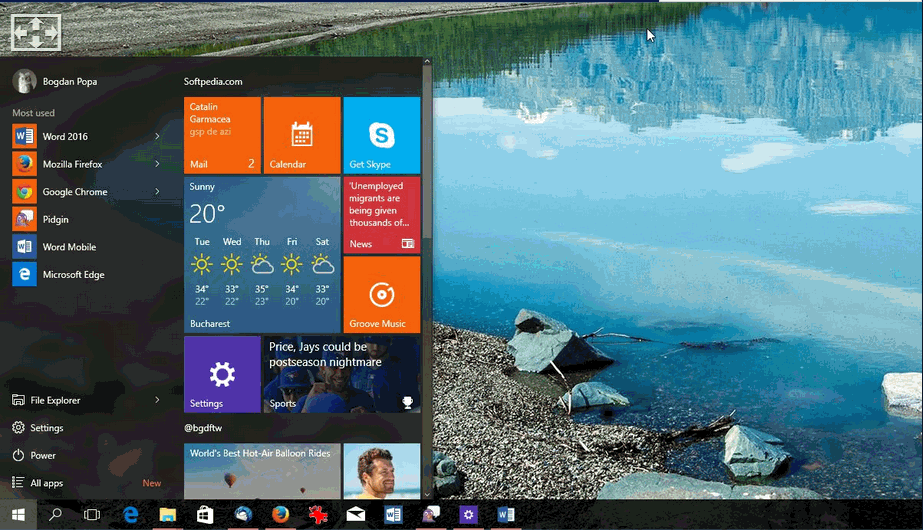Click the Softpedia.com group header
Screen dimensions: 923x530
click(x=213, y=81)
